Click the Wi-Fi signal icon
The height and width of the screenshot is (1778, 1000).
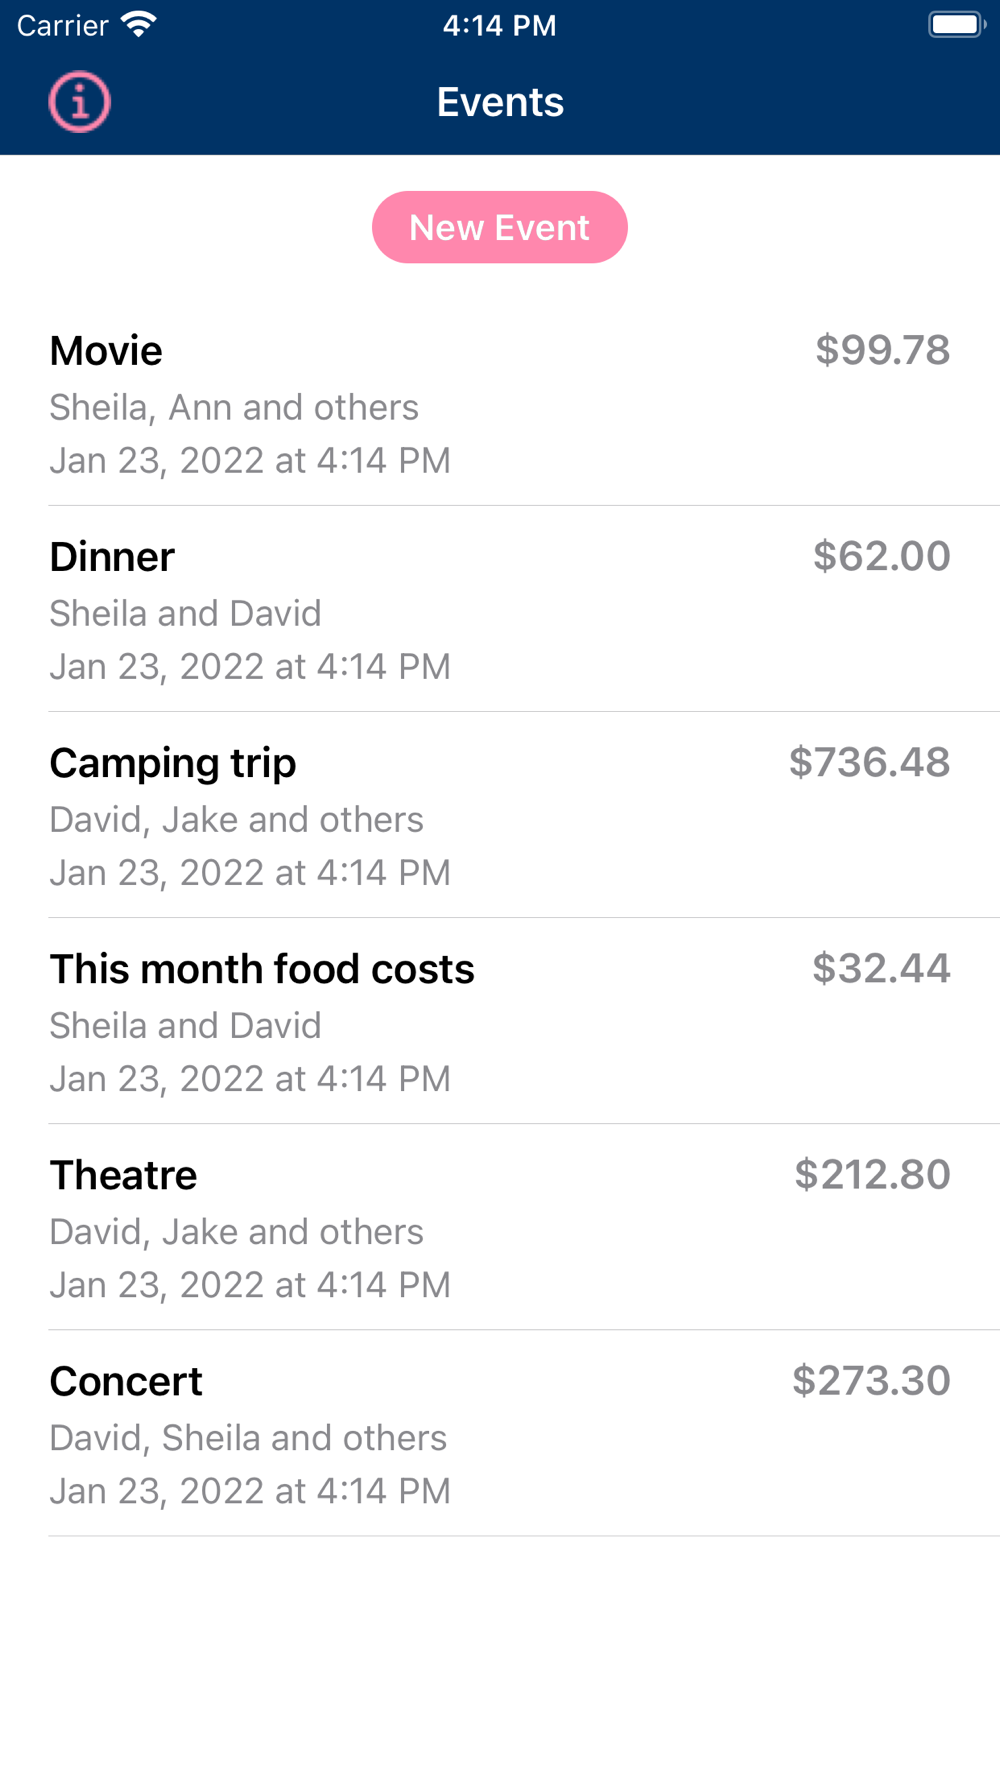(x=139, y=24)
